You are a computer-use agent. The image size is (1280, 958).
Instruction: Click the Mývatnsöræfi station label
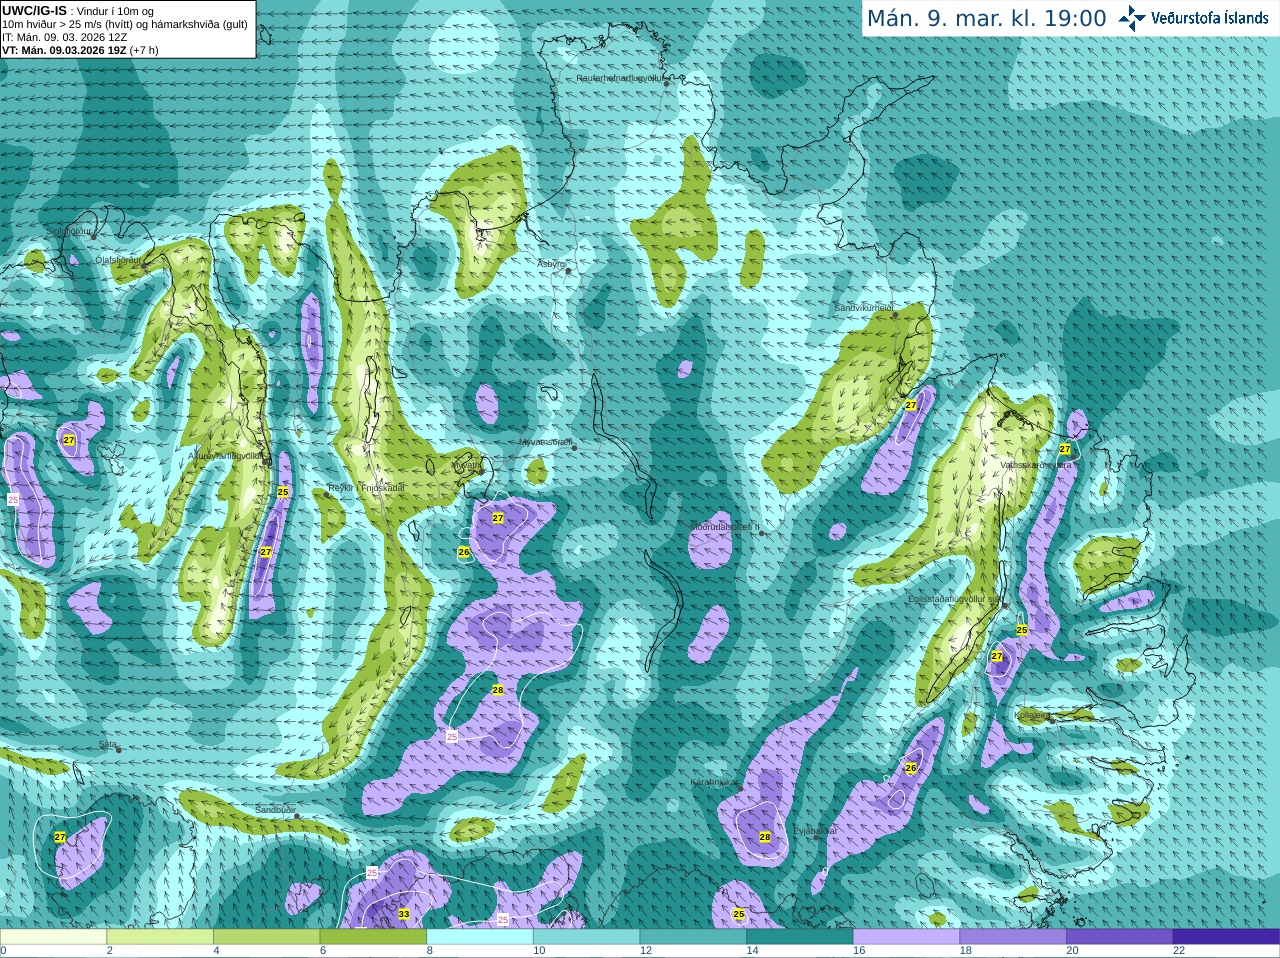[546, 442]
